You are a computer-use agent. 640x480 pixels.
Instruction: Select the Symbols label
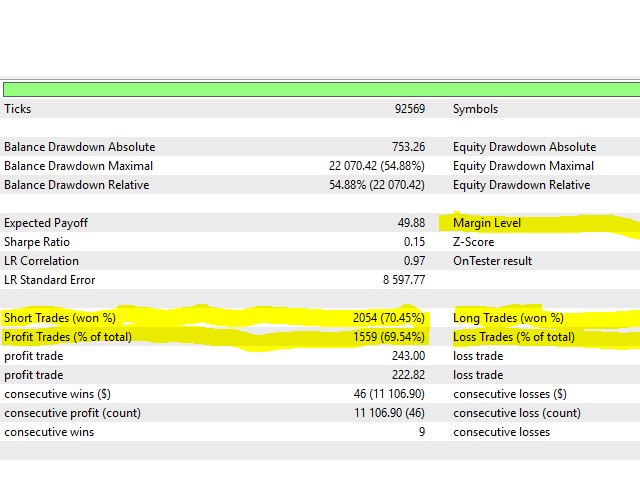tap(476, 109)
